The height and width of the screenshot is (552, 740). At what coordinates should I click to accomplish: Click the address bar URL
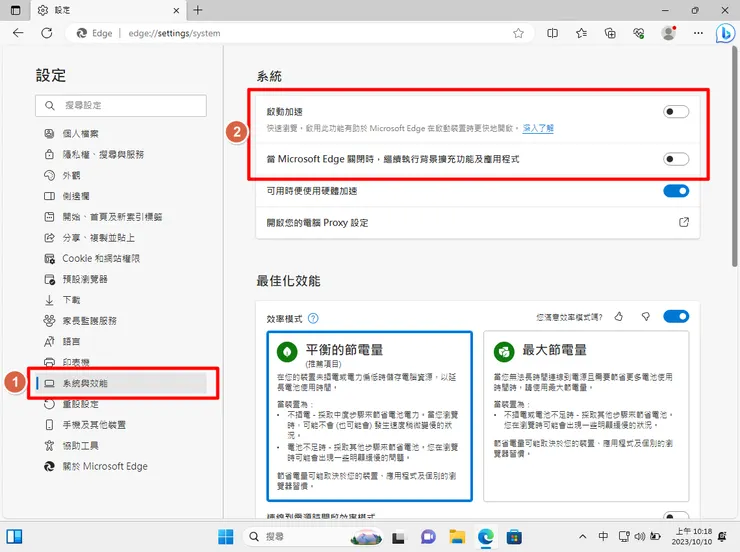[x=174, y=33]
